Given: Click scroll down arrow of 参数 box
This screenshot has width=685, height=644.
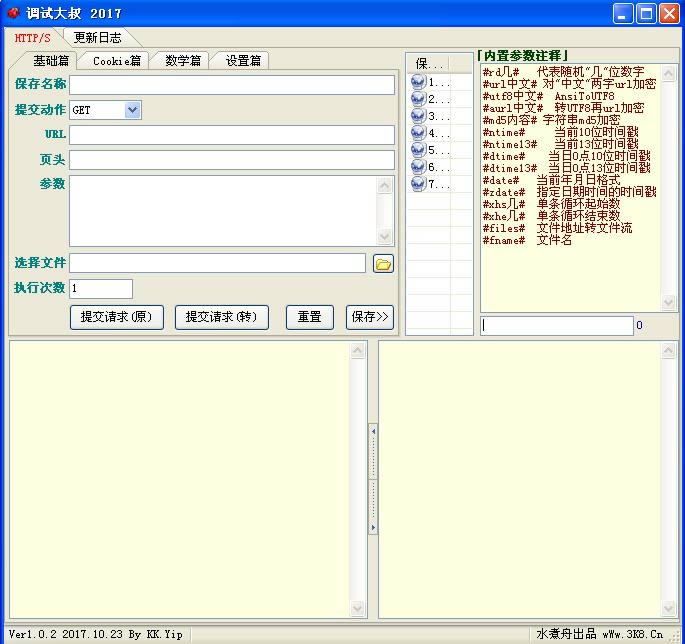Looking at the screenshot, I should [384, 236].
